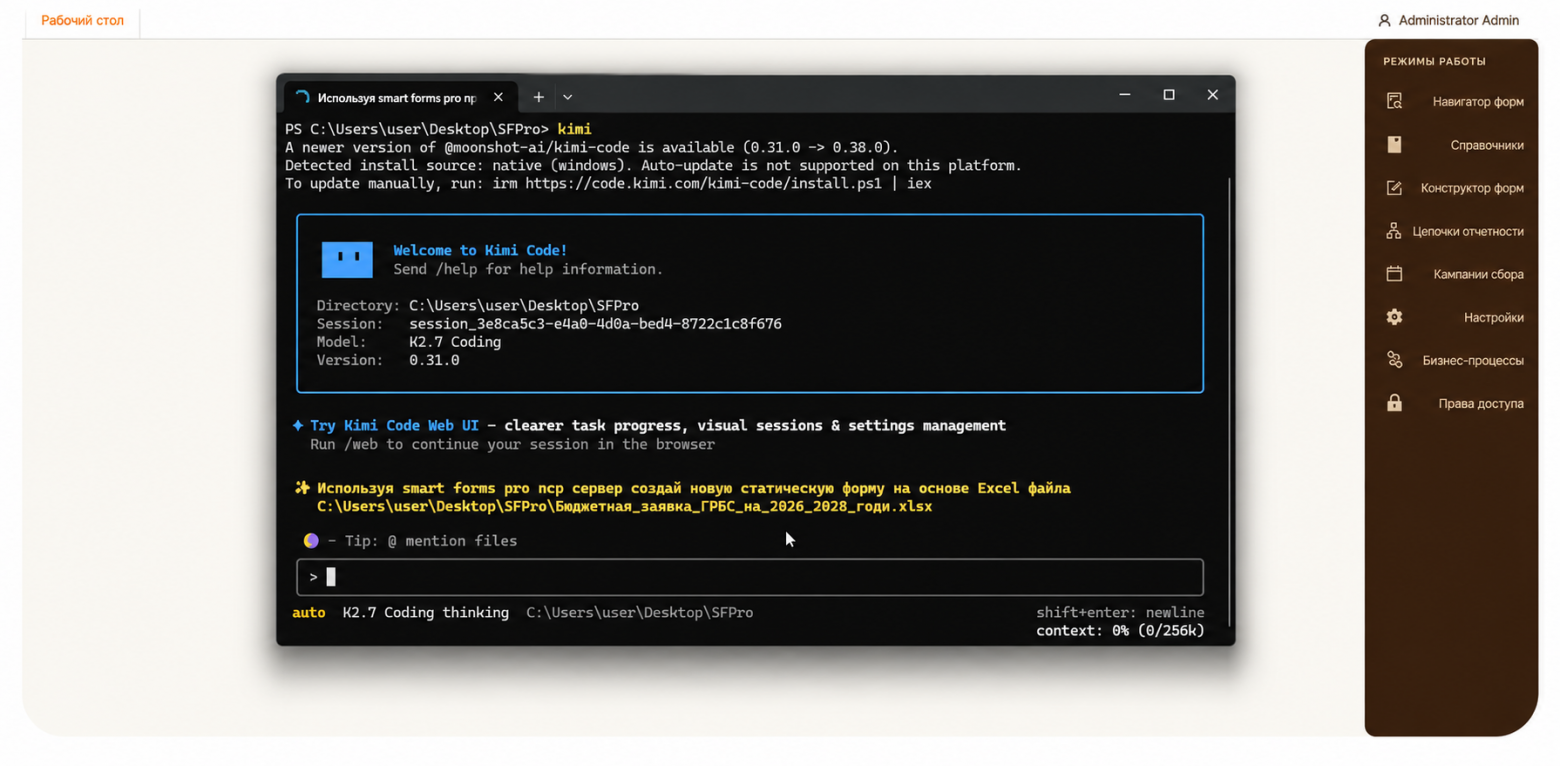Click the Kimi robot face logo

coord(347,260)
